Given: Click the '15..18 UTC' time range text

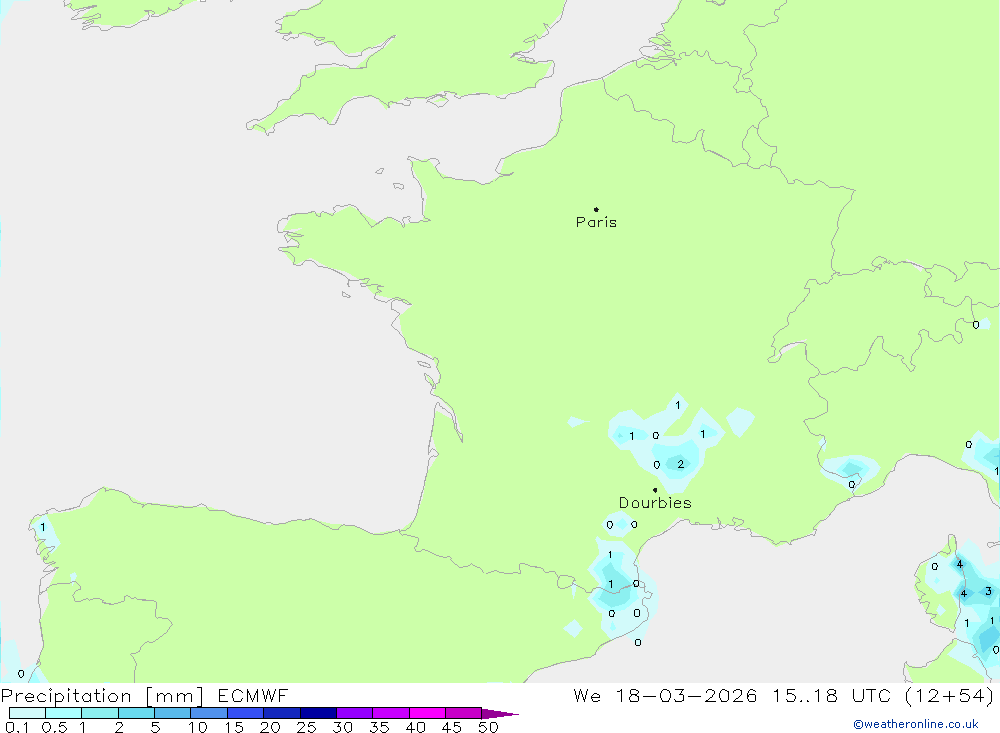Looking at the screenshot, I should point(832,695).
